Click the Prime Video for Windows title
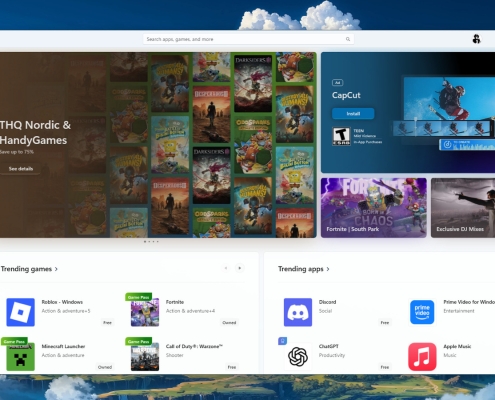495x400 pixels. click(469, 302)
